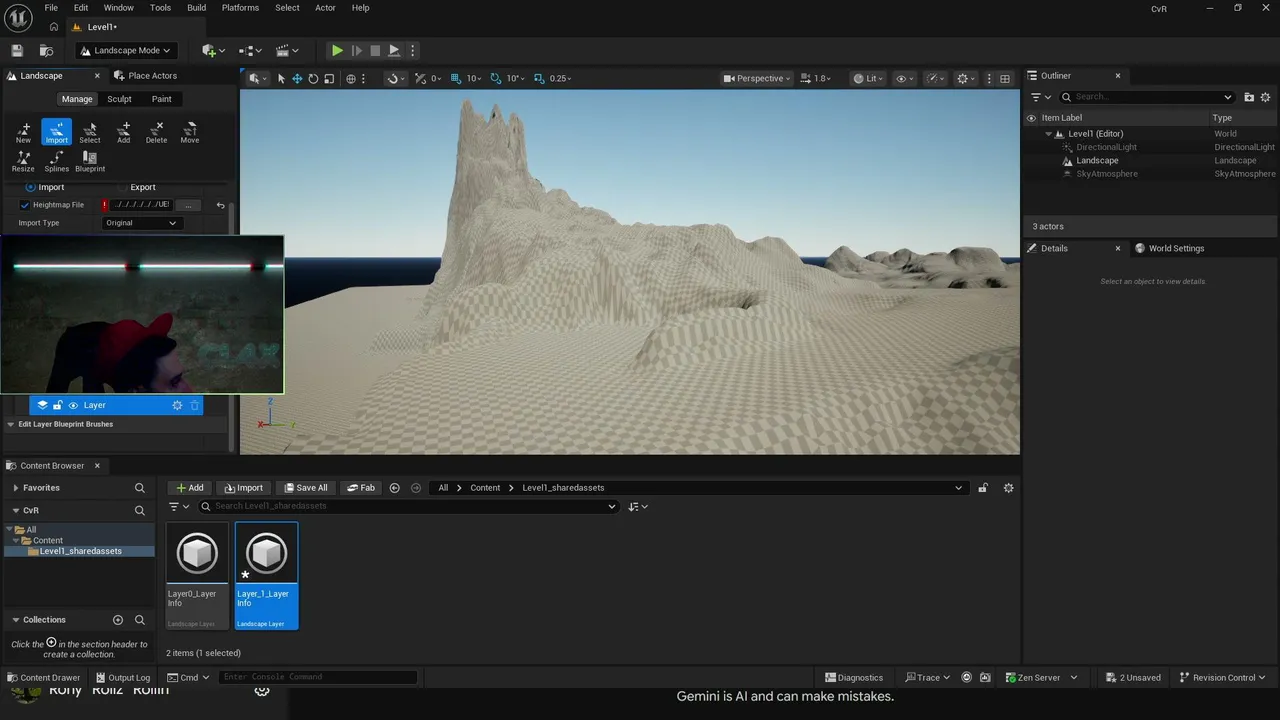Viewport: 1280px width, 720px height.
Task: Open the Landscape Mode dropdown
Action: click(x=125, y=50)
